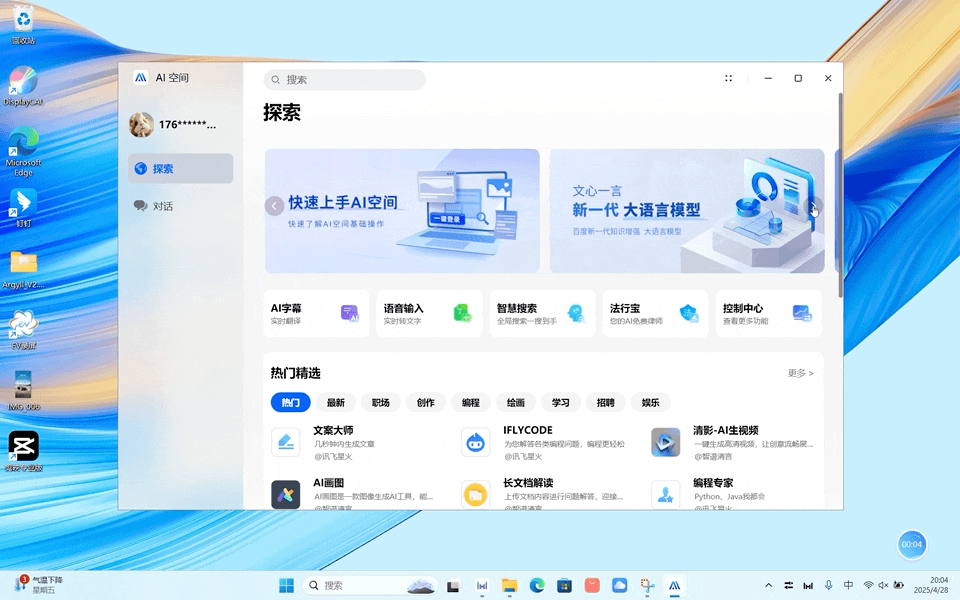Switch to the 编程 category tab
960x600 pixels.
(471, 402)
